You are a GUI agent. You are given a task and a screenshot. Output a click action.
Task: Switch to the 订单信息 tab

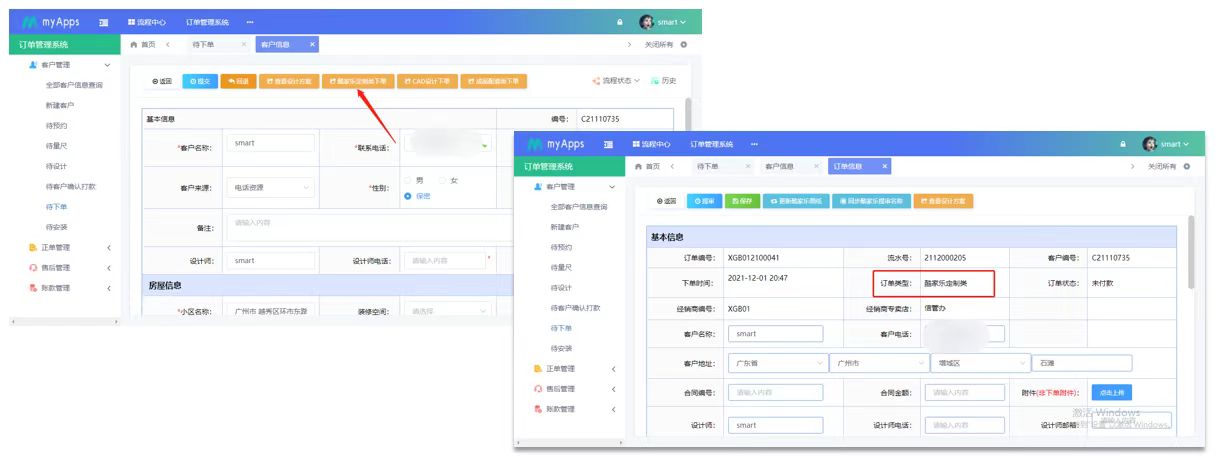point(848,166)
